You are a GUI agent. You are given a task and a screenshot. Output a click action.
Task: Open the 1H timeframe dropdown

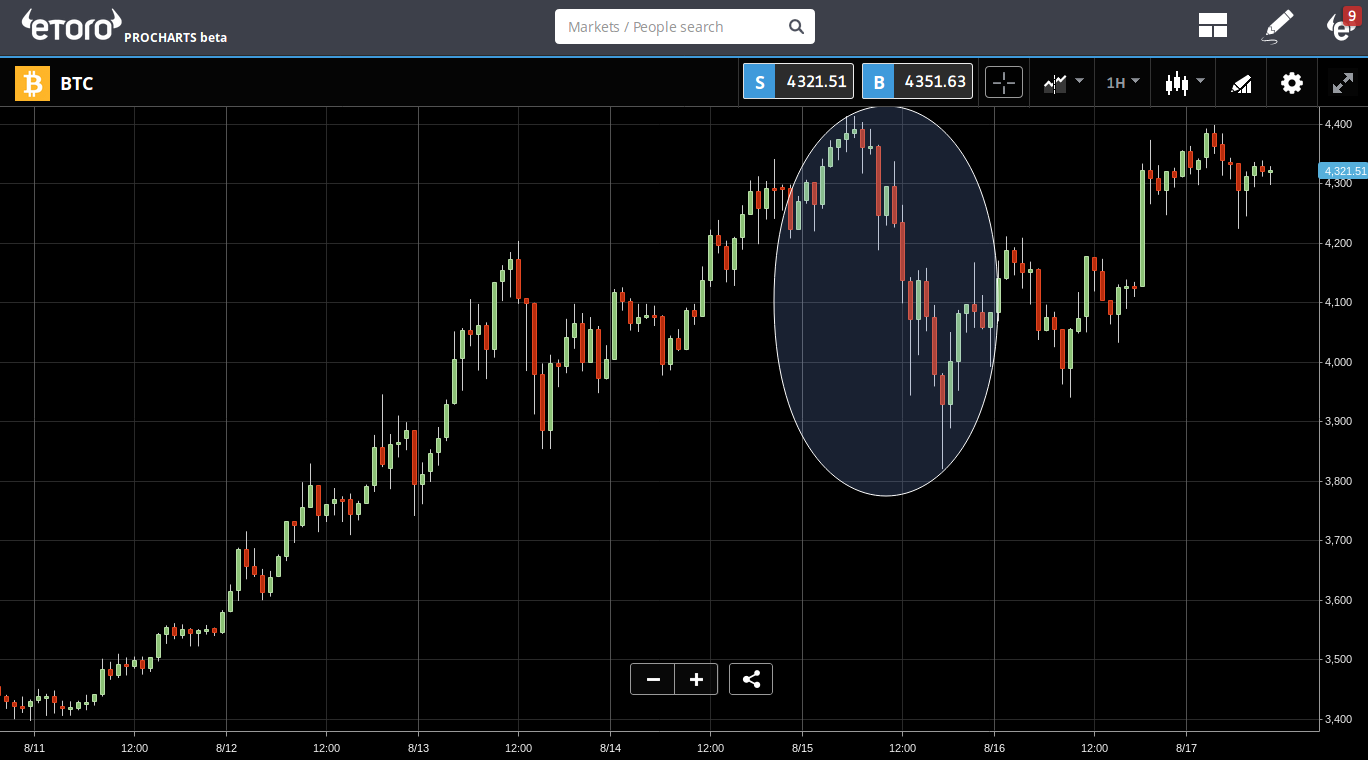[x=1123, y=82]
